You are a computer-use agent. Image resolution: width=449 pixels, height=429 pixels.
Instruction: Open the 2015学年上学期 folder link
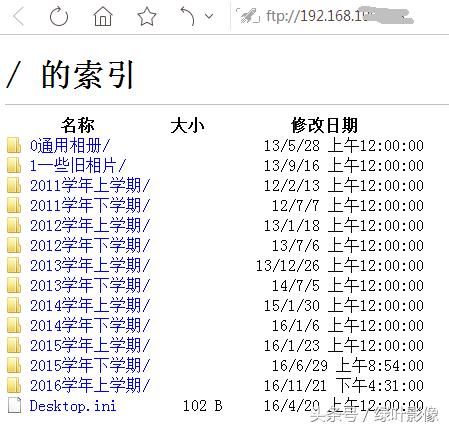coord(90,346)
